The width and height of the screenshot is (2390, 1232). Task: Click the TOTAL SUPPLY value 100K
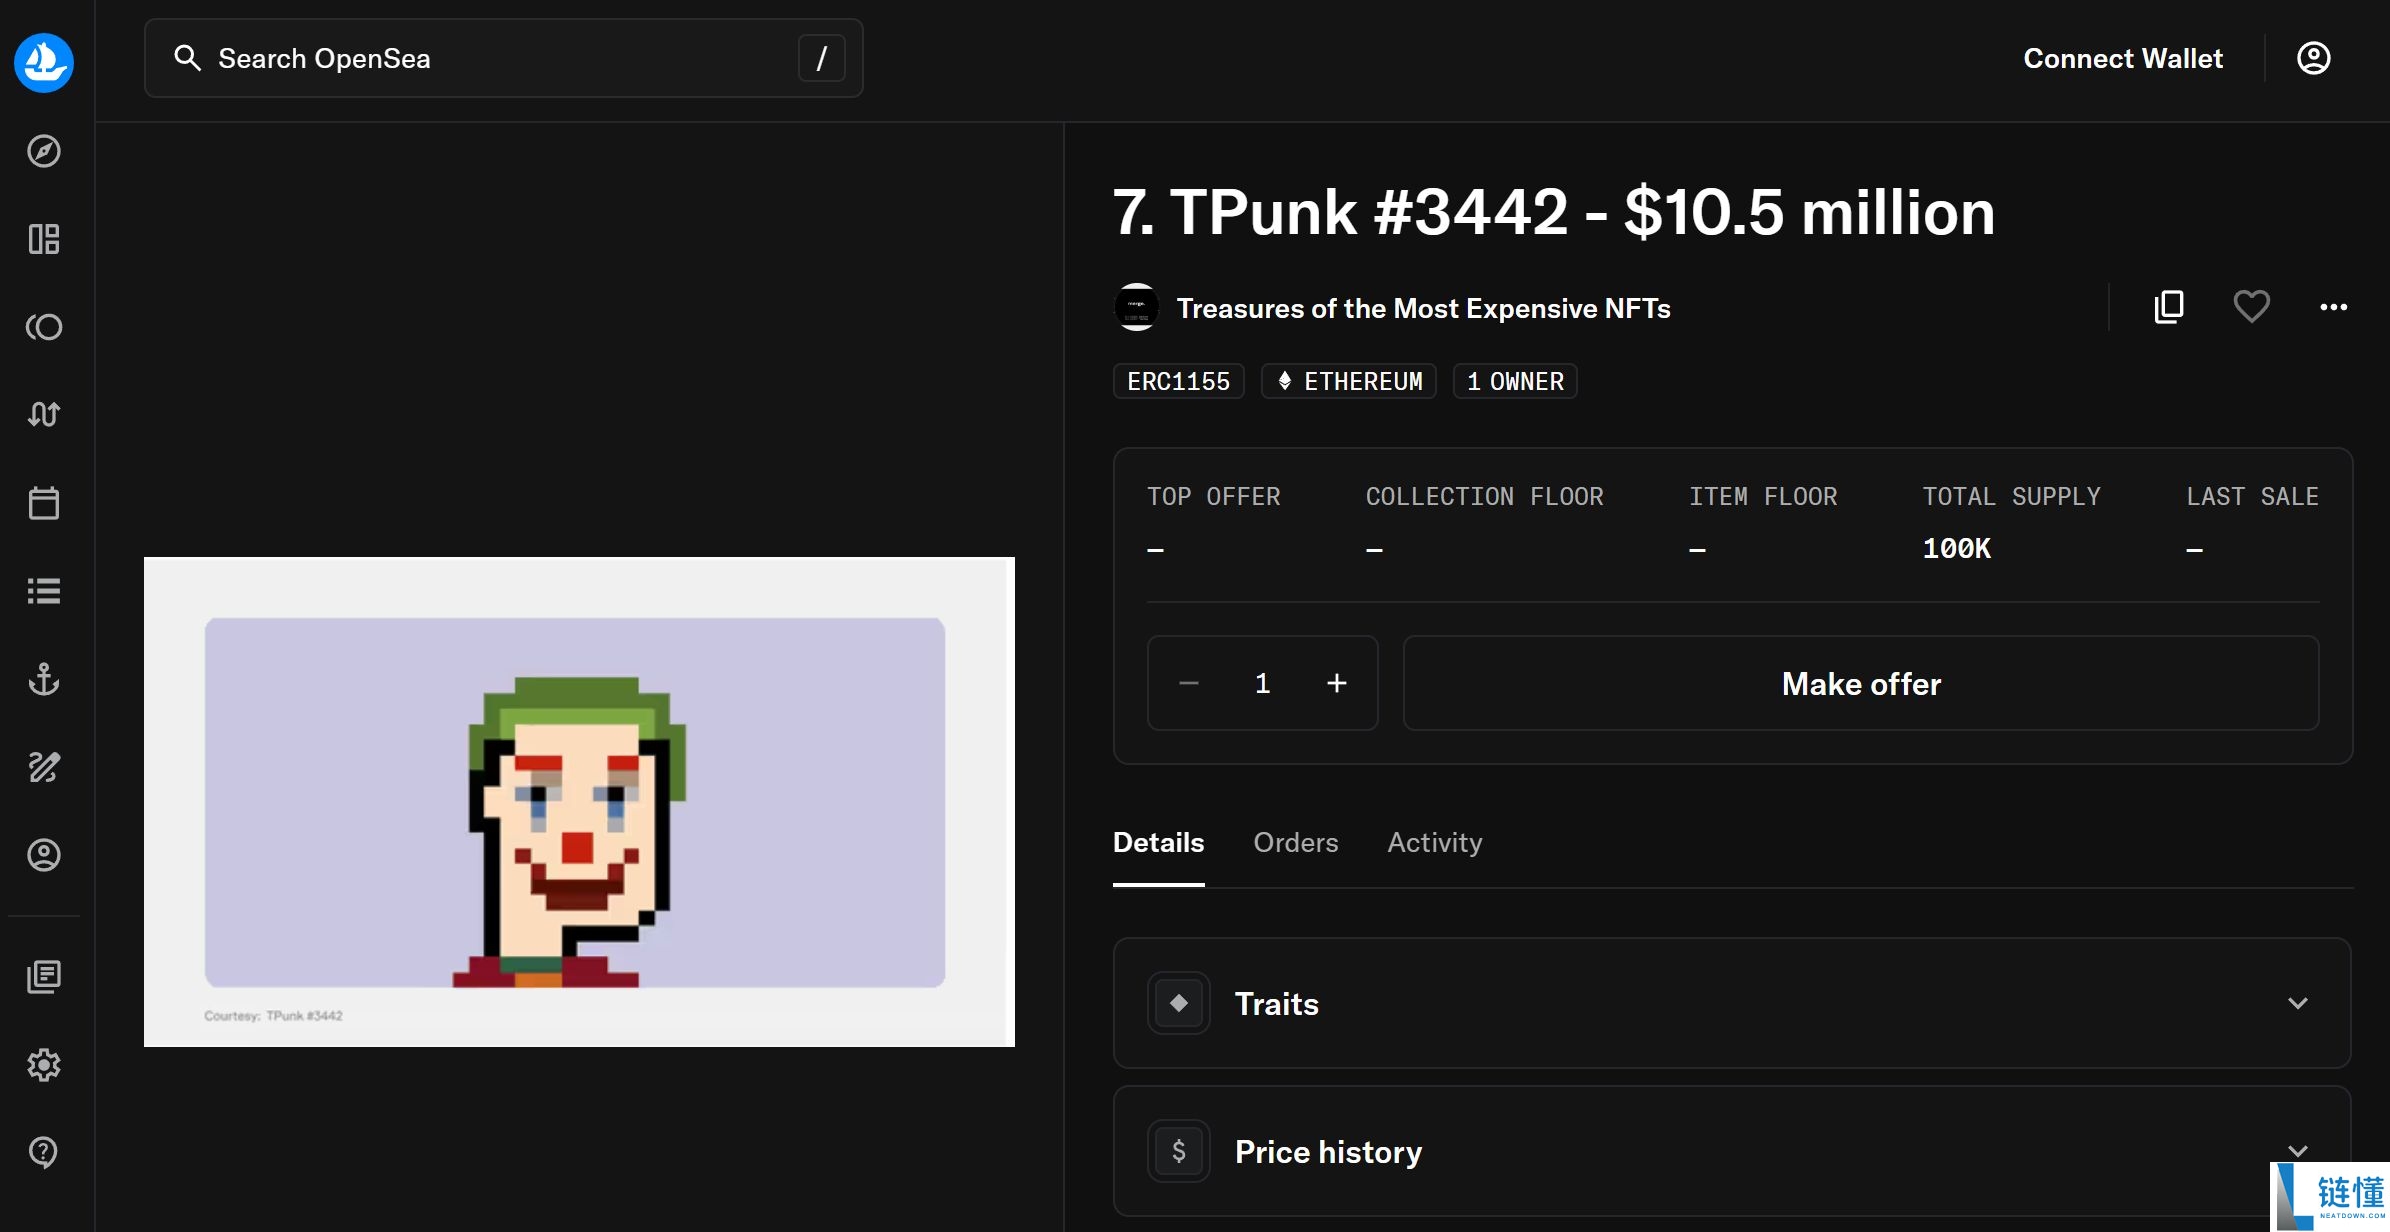(x=1957, y=548)
